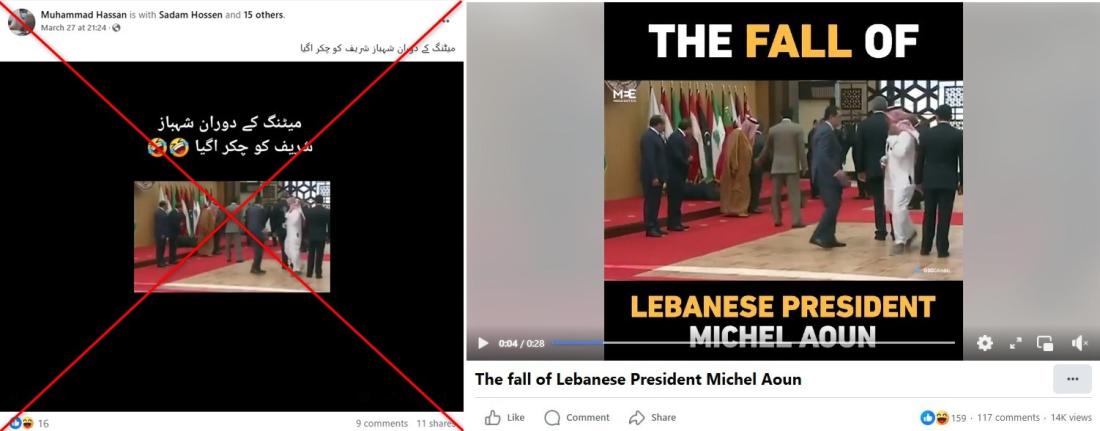Open picture-in-picture mini player
Image resolution: width=1100 pixels, height=431 pixels.
tap(1045, 343)
